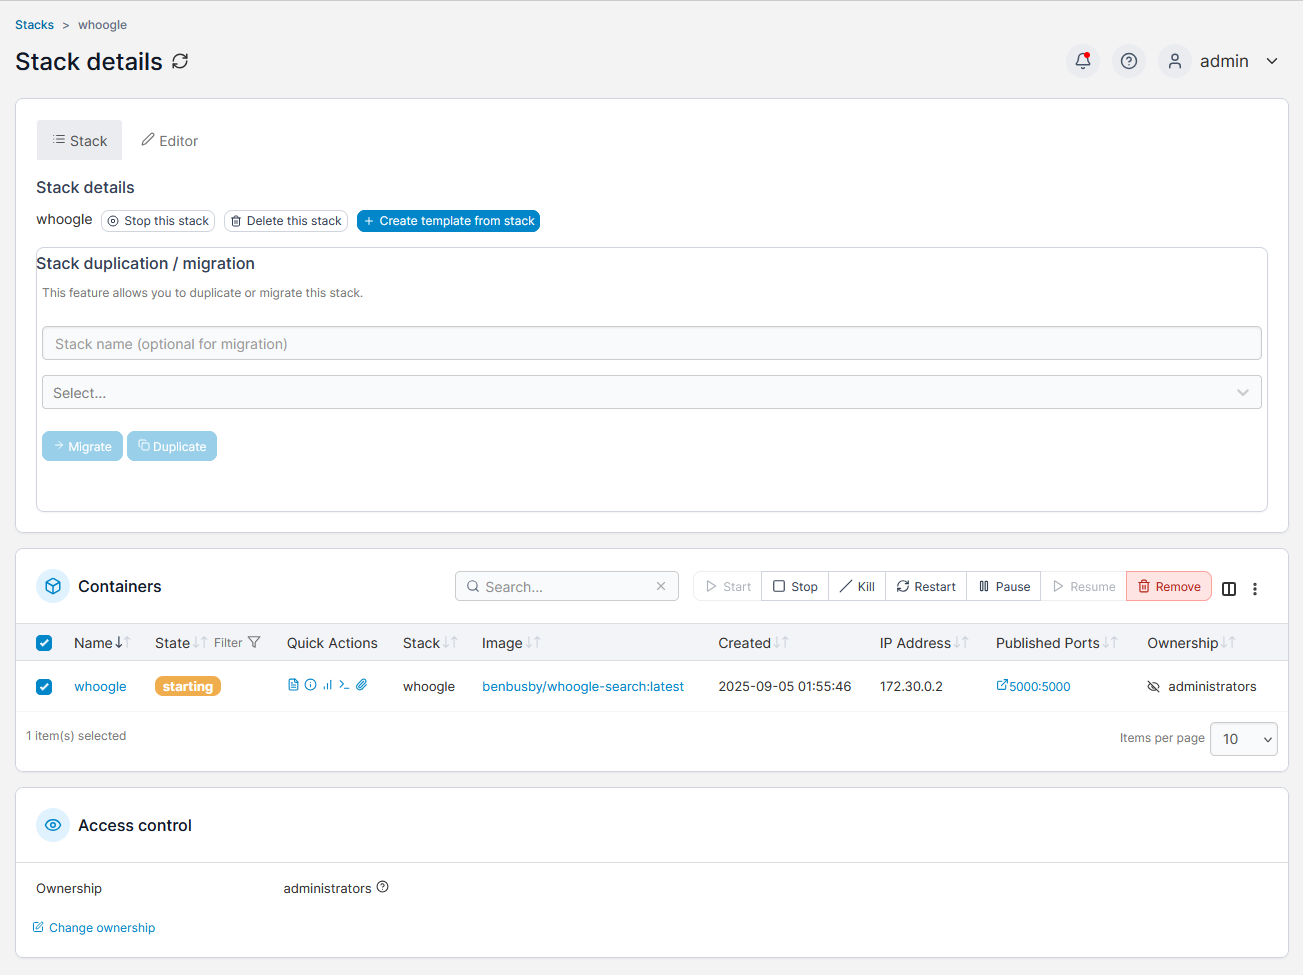Refresh stack details with the reload icon
Viewport: 1303px width, 975px height.
(x=180, y=61)
